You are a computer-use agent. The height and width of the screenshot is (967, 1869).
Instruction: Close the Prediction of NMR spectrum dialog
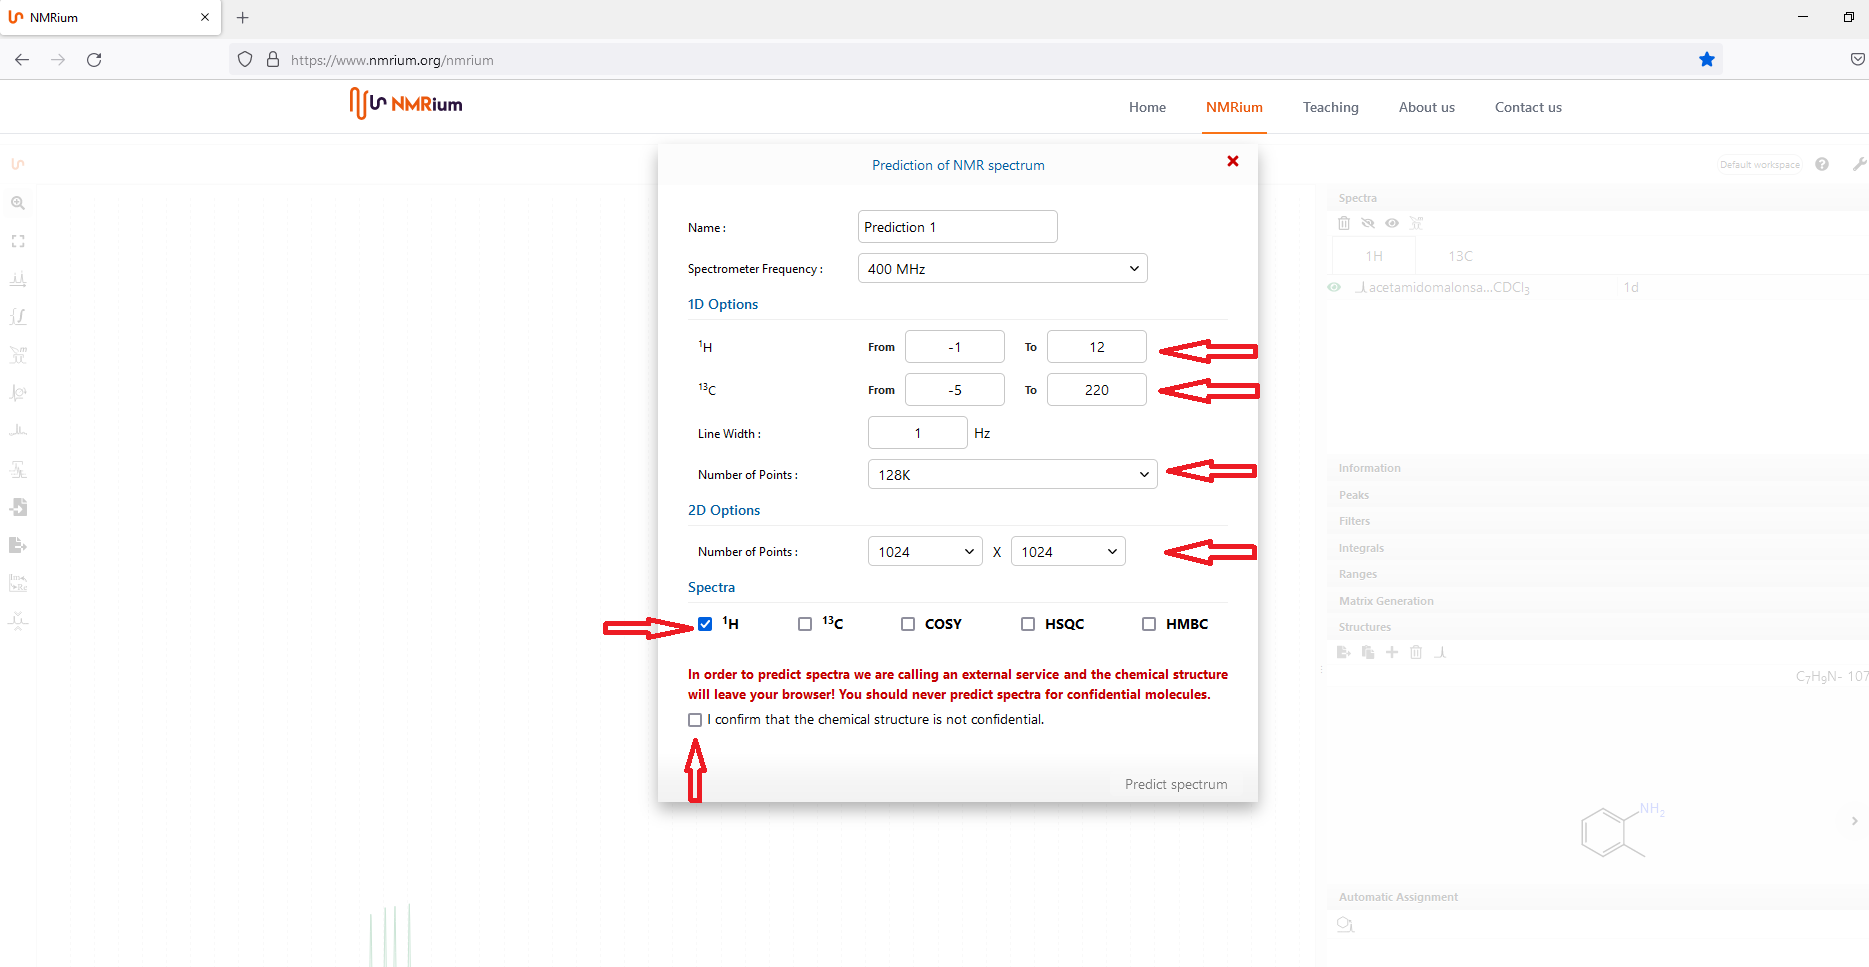click(x=1233, y=161)
